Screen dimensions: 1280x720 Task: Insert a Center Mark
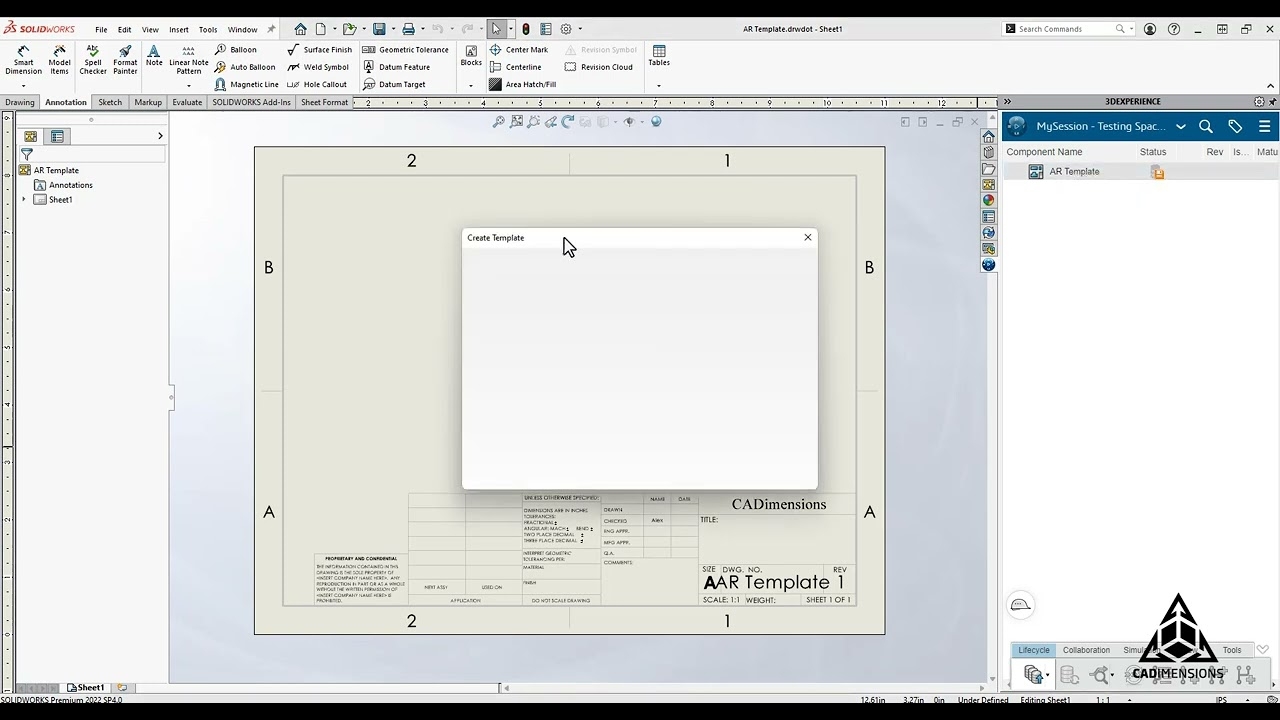(519, 49)
